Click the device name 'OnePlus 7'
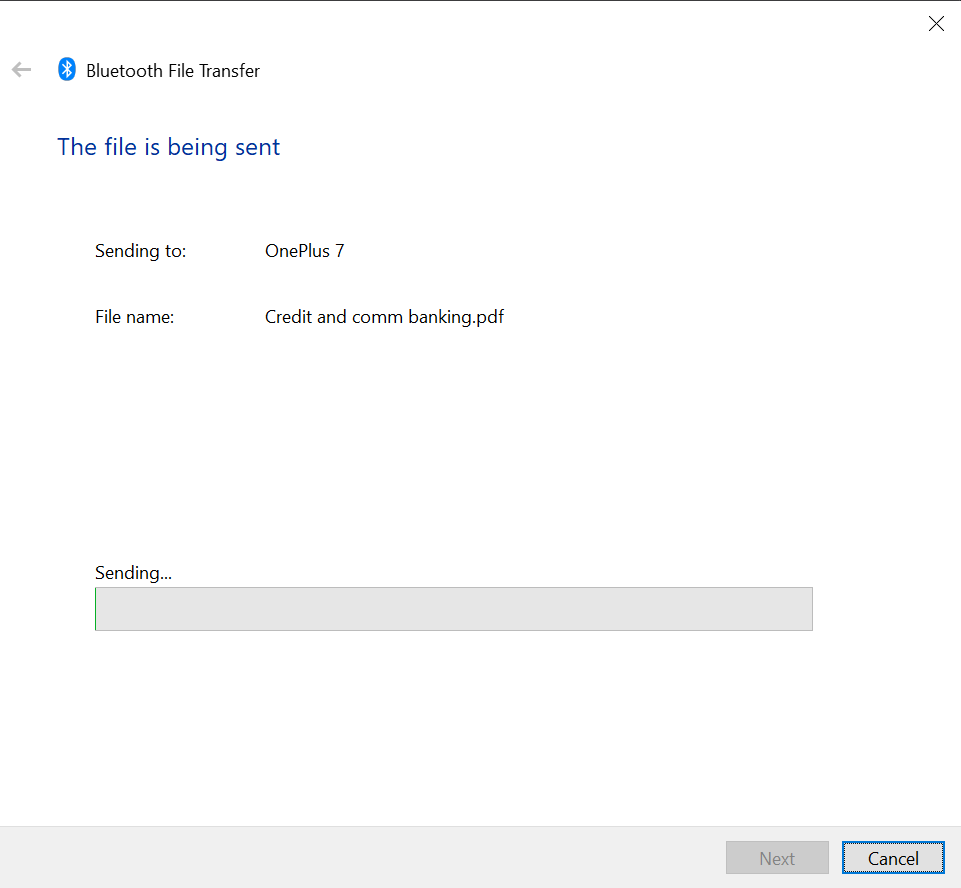The width and height of the screenshot is (961, 888). pos(305,251)
